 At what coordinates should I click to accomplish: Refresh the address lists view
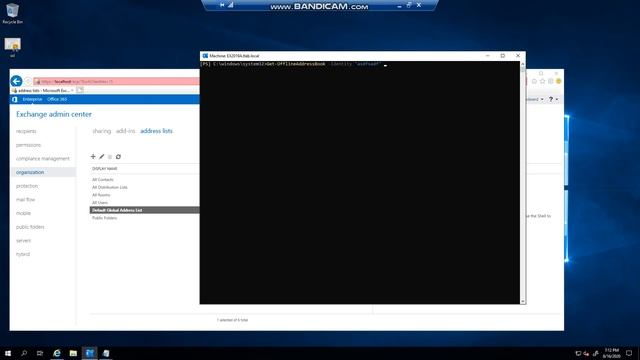pos(118,157)
